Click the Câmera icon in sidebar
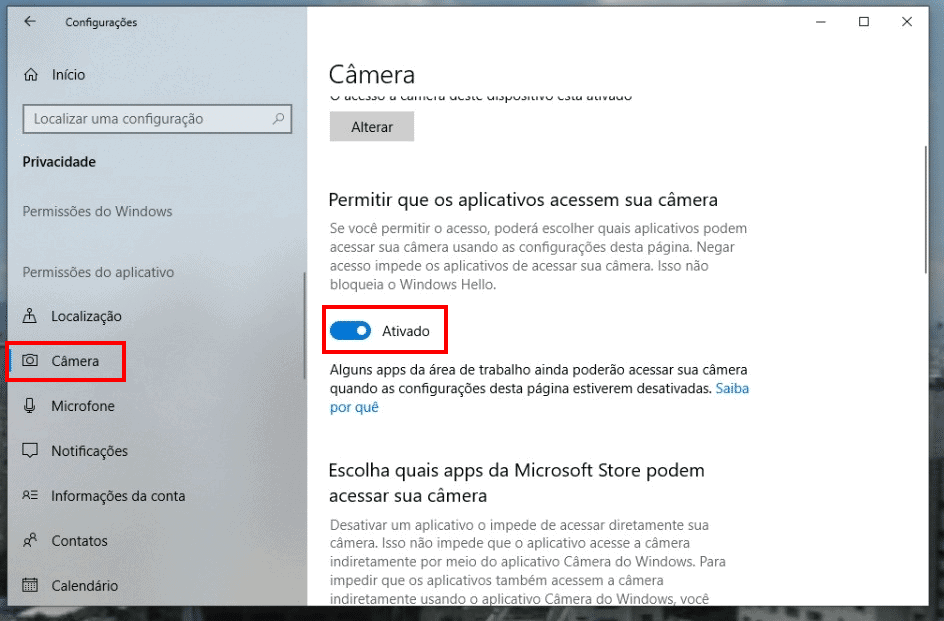 [30, 360]
